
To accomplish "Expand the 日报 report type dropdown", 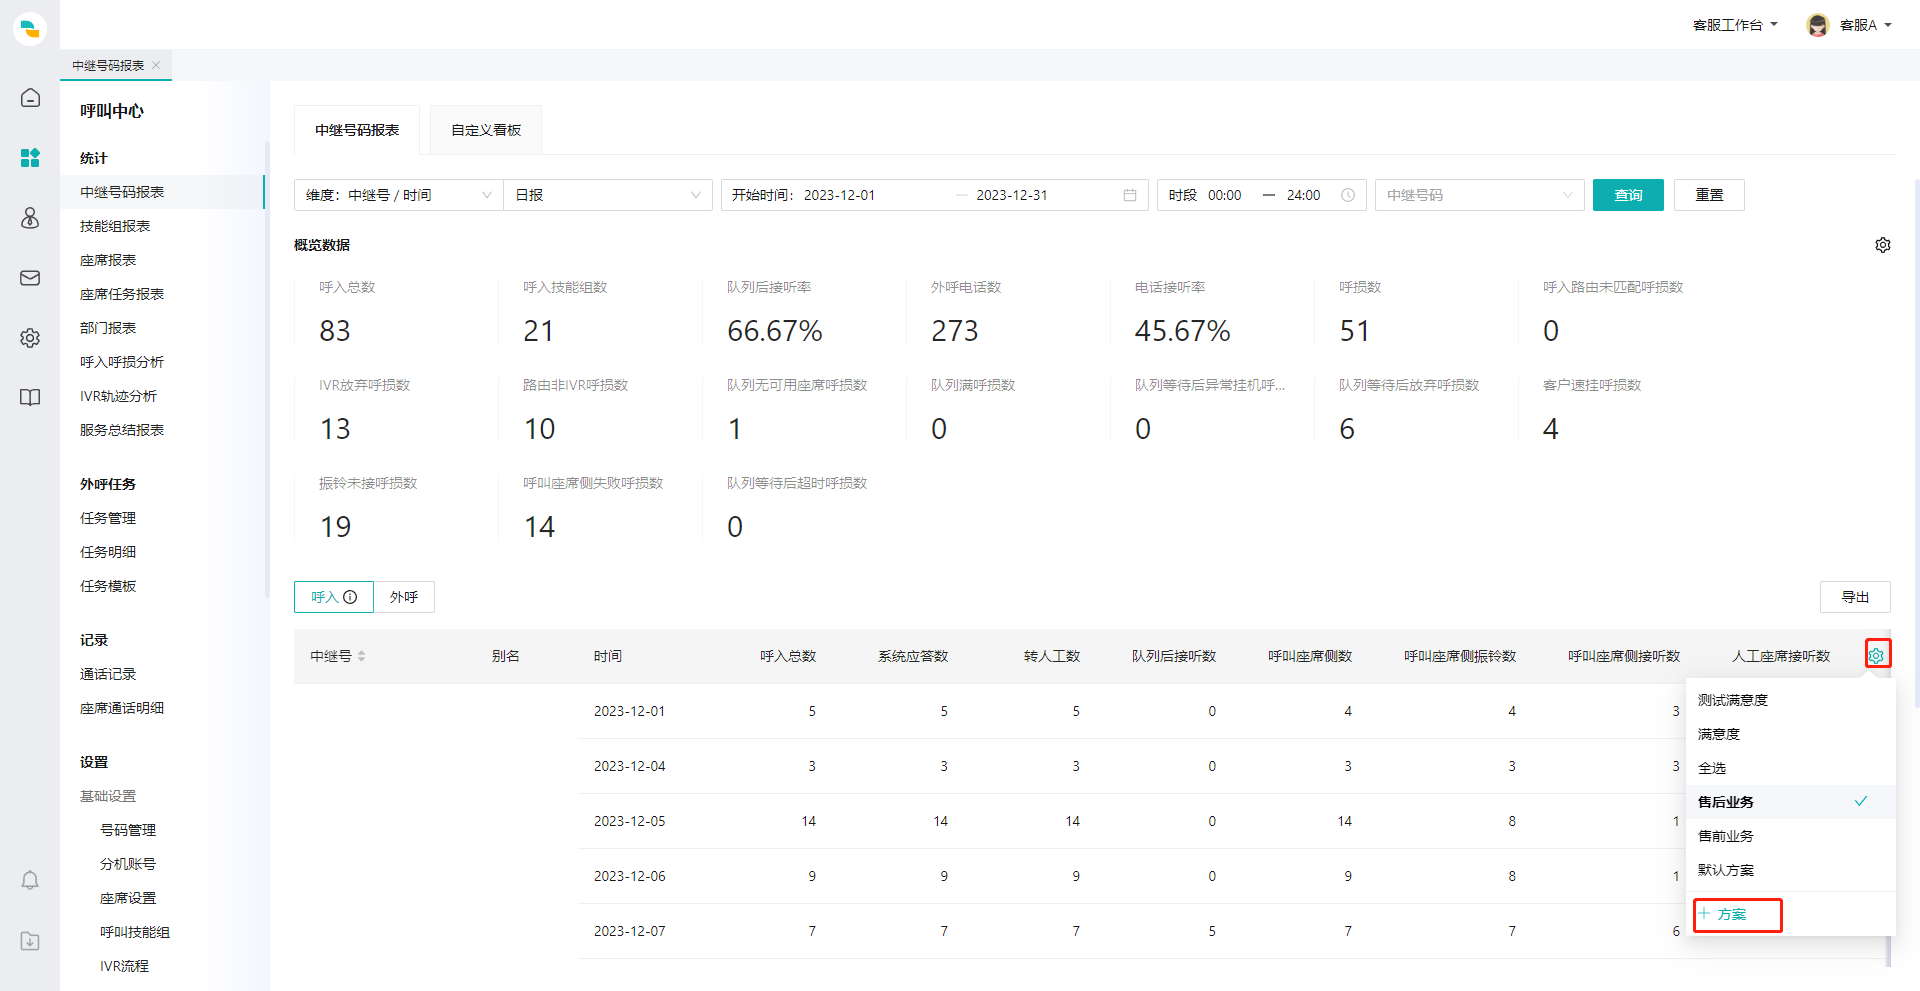I will 608,195.
